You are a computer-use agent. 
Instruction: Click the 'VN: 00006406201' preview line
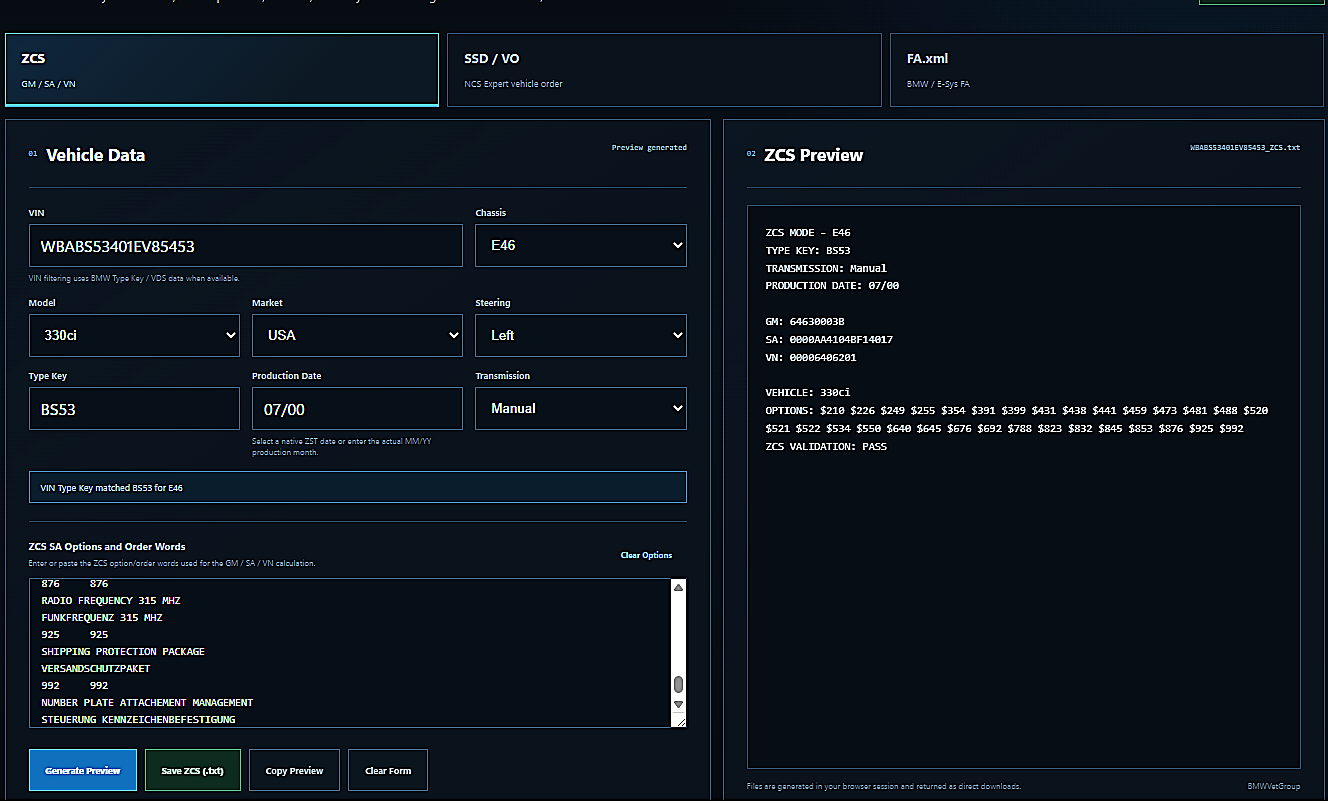point(811,358)
